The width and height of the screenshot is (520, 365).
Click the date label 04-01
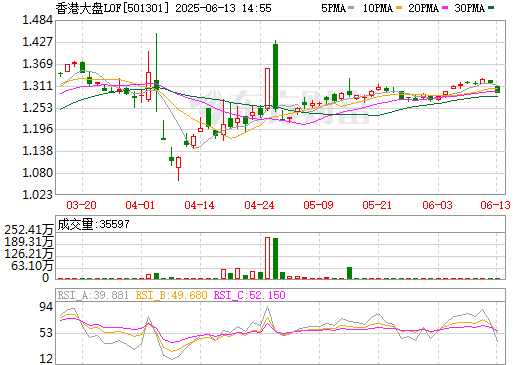tap(140, 205)
